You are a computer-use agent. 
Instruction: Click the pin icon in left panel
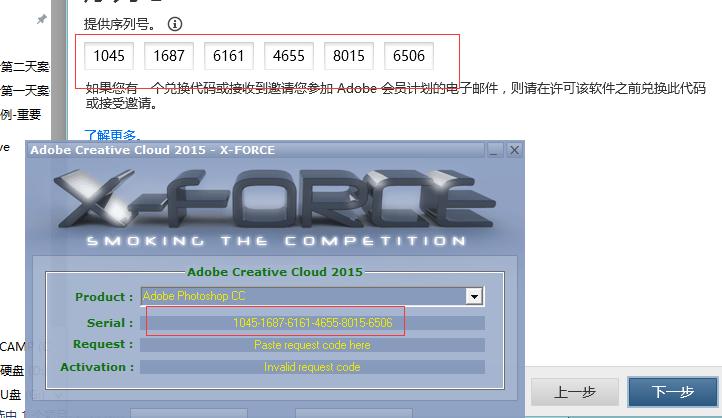(x=41, y=19)
